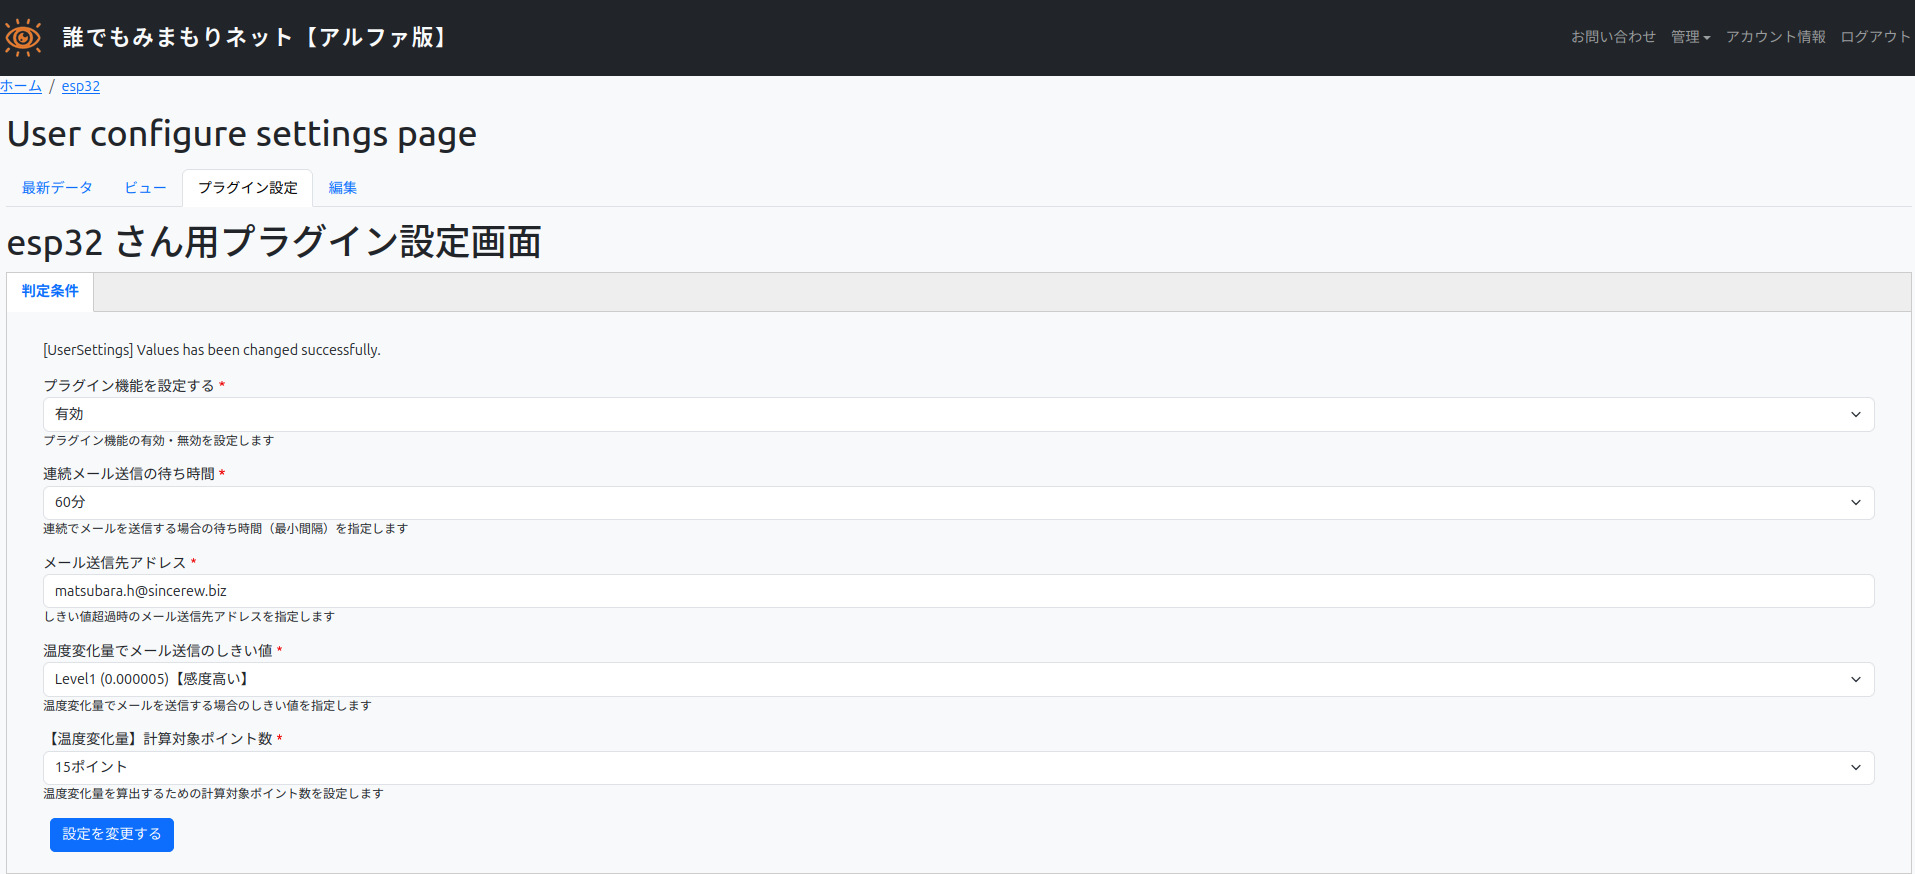Select the プラグイン設定 tab
1915x874 pixels.
[247, 188]
